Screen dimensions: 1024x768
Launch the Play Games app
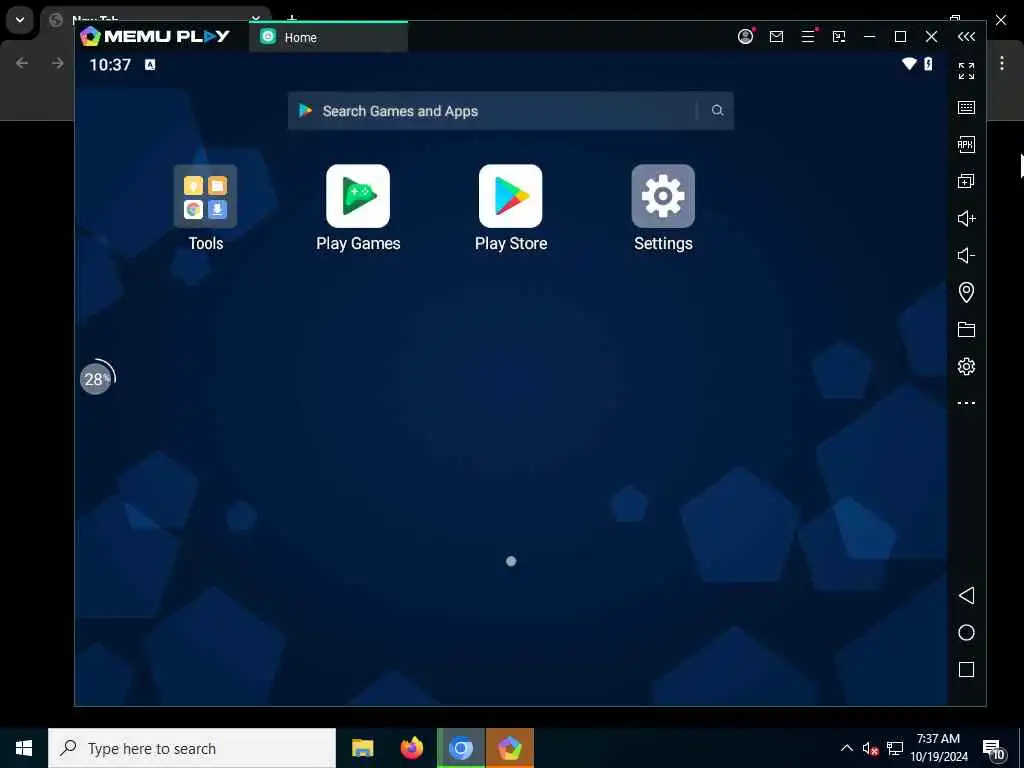[358, 196]
